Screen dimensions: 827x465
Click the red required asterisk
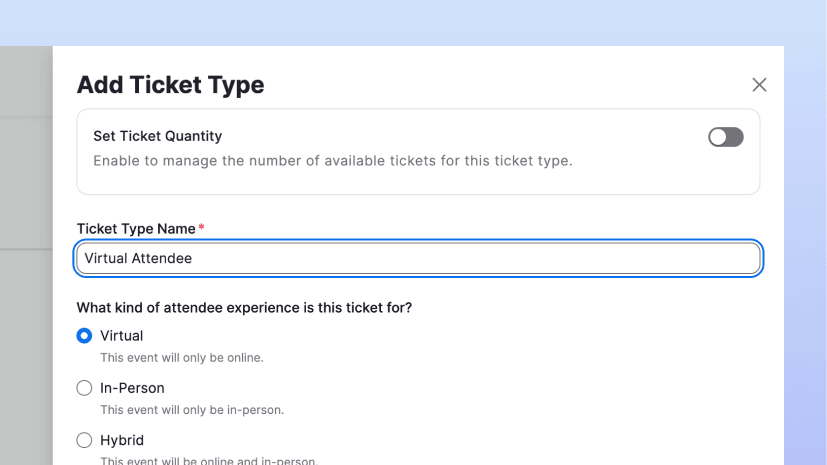201,229
